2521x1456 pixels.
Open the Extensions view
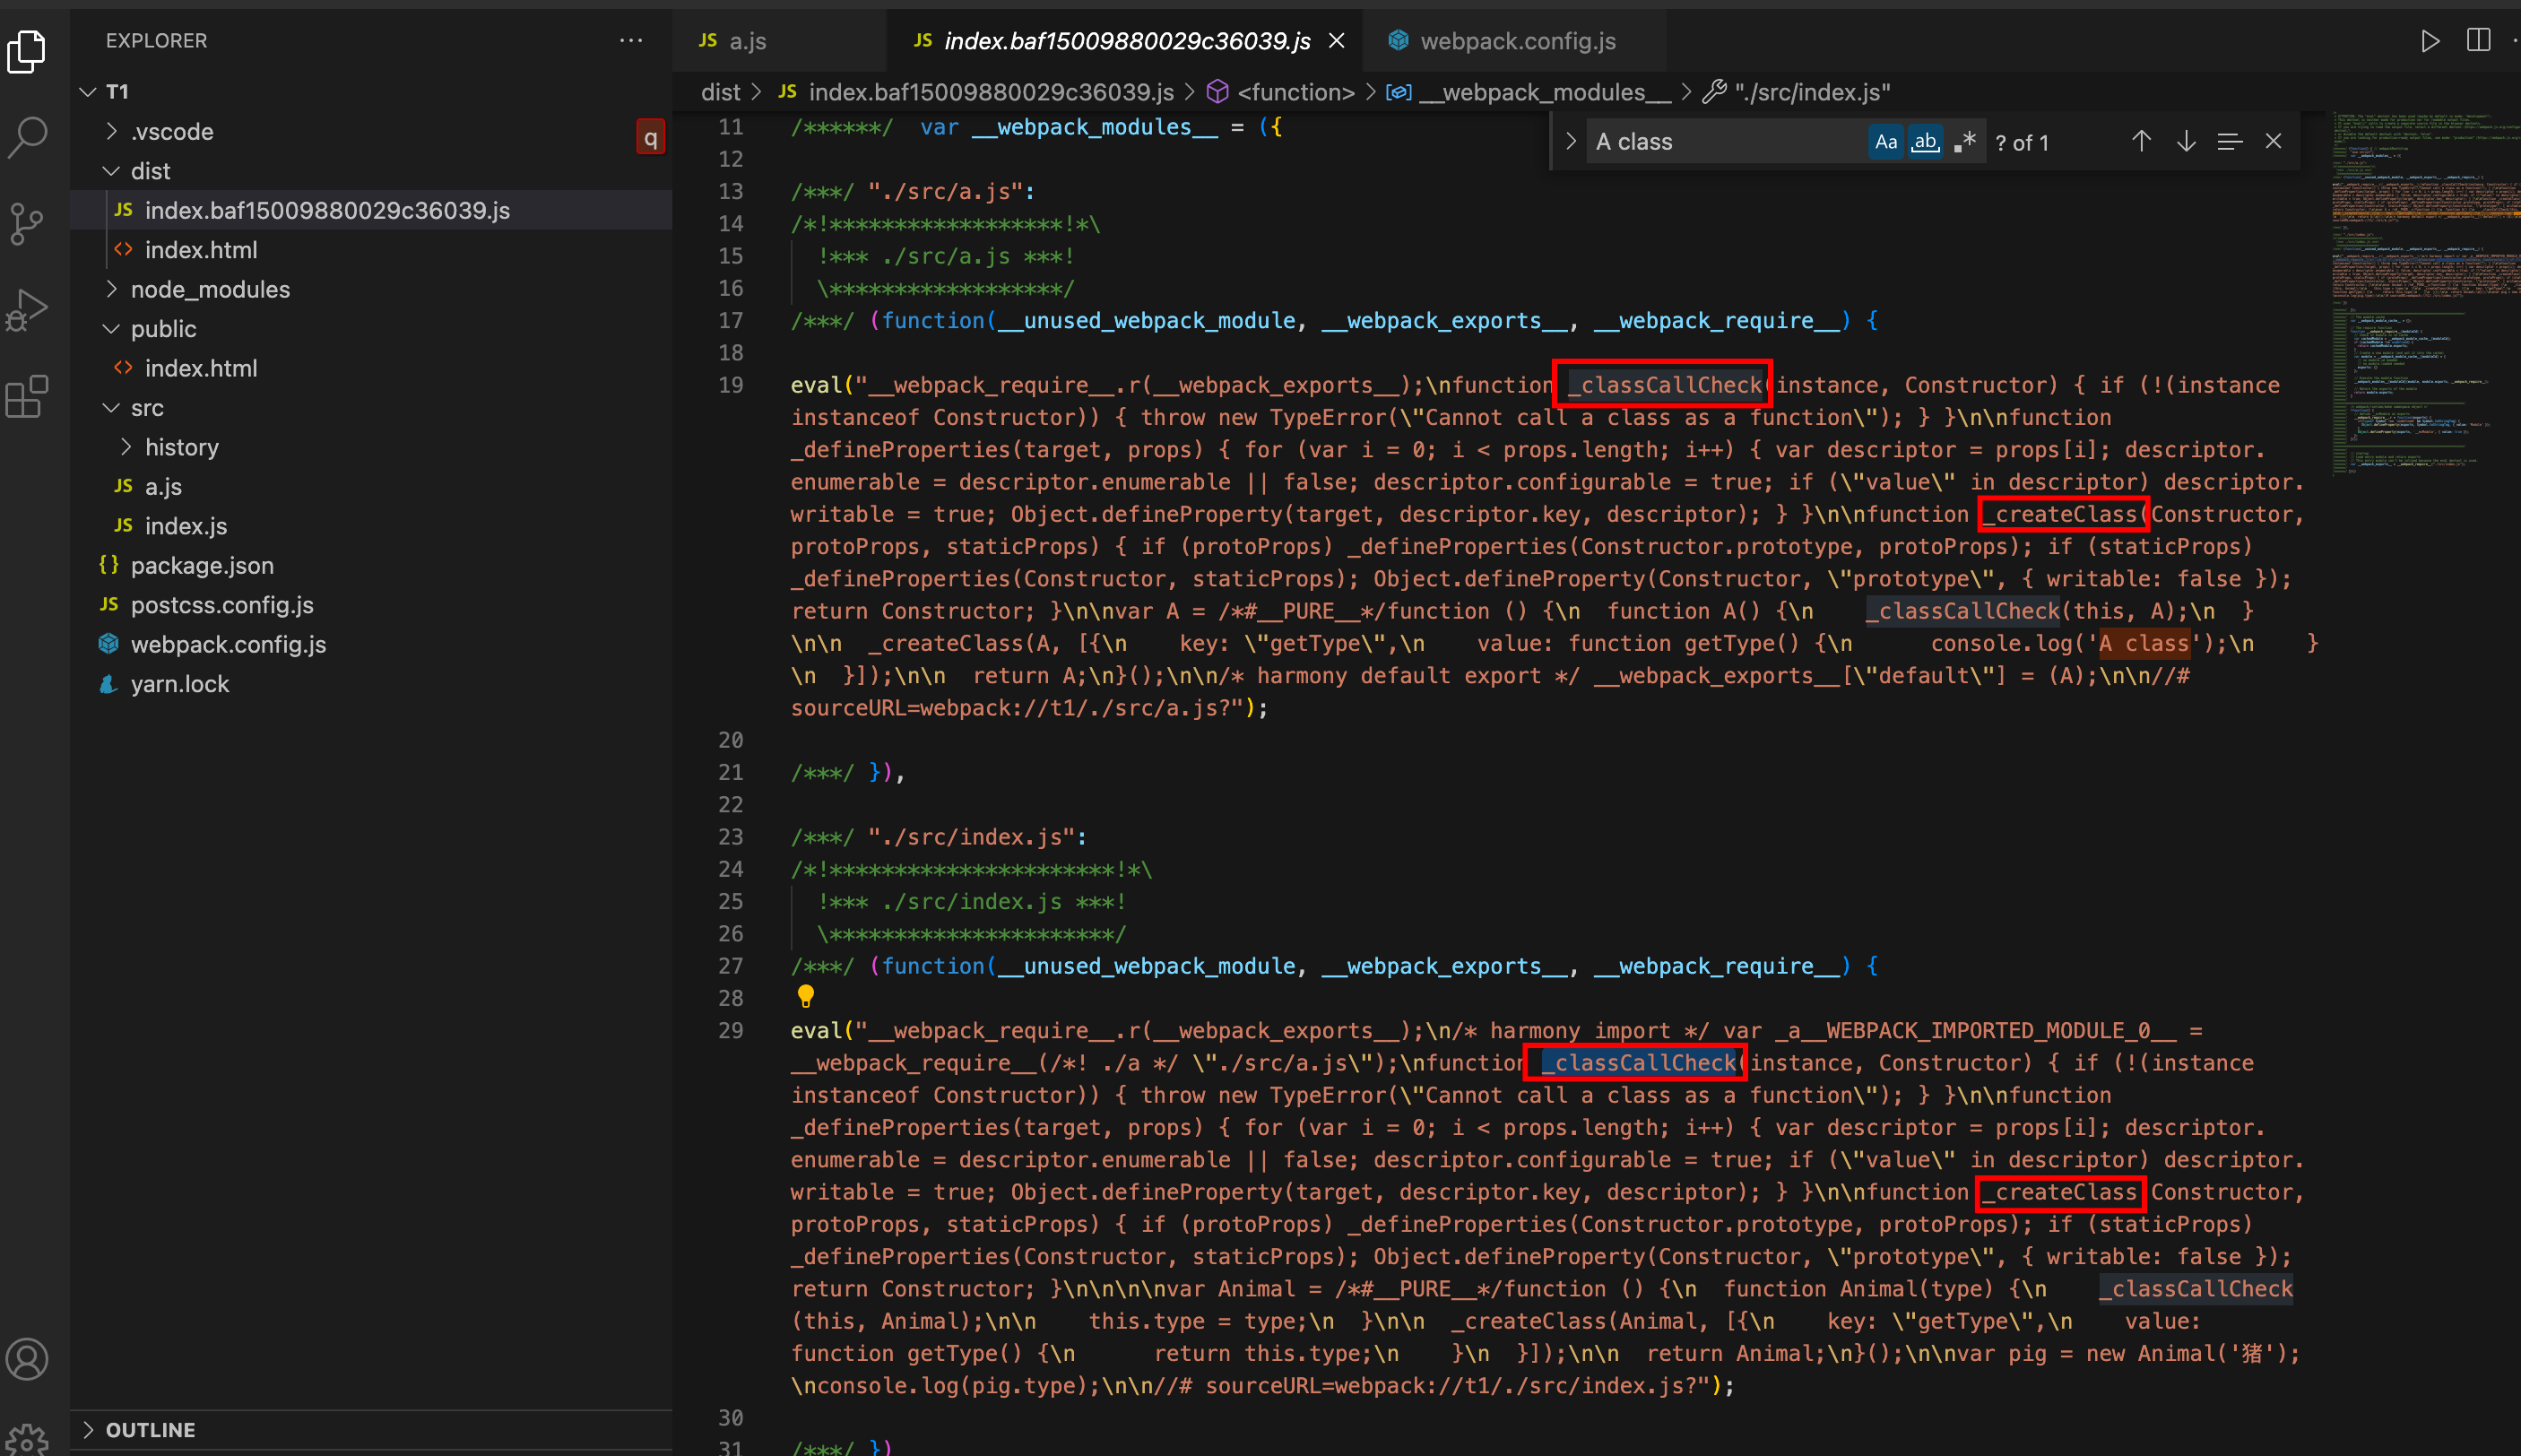click(27, 397)
